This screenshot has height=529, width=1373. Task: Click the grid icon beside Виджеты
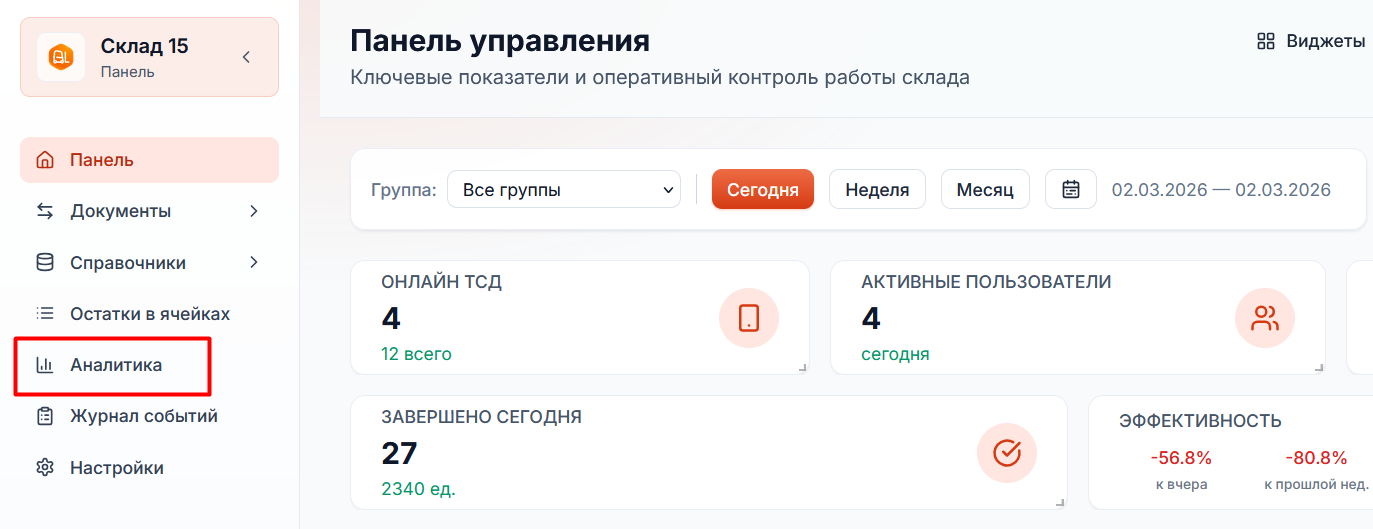coord(1266,41)
